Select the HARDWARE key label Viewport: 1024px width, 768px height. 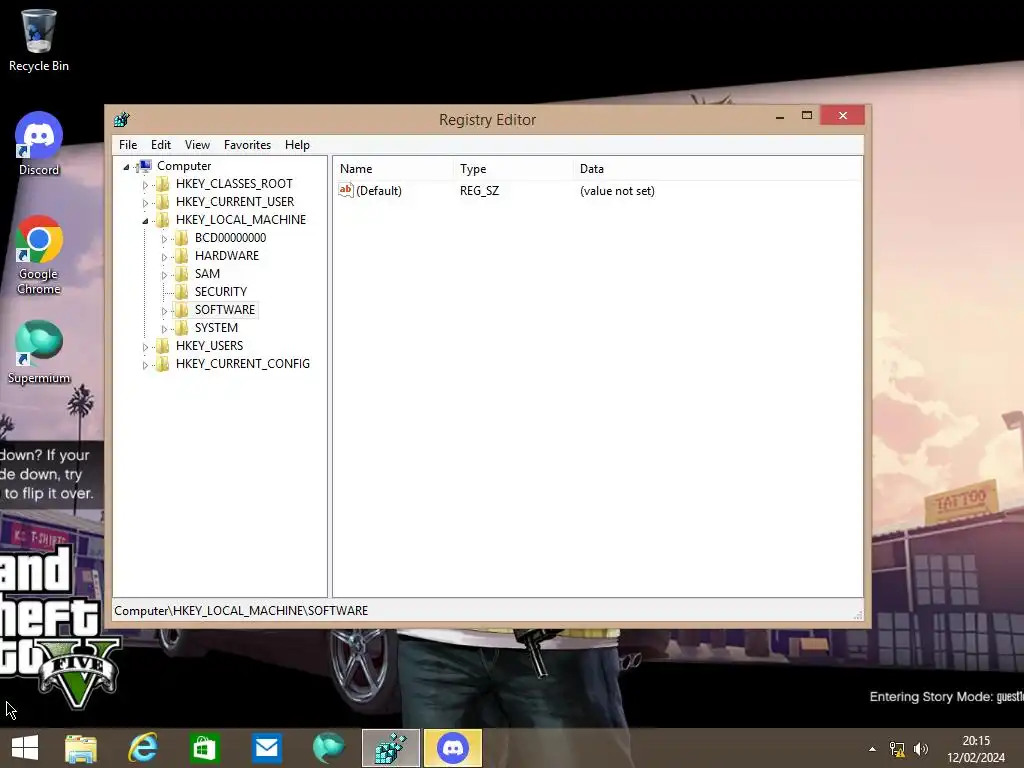tap(227, 255)
